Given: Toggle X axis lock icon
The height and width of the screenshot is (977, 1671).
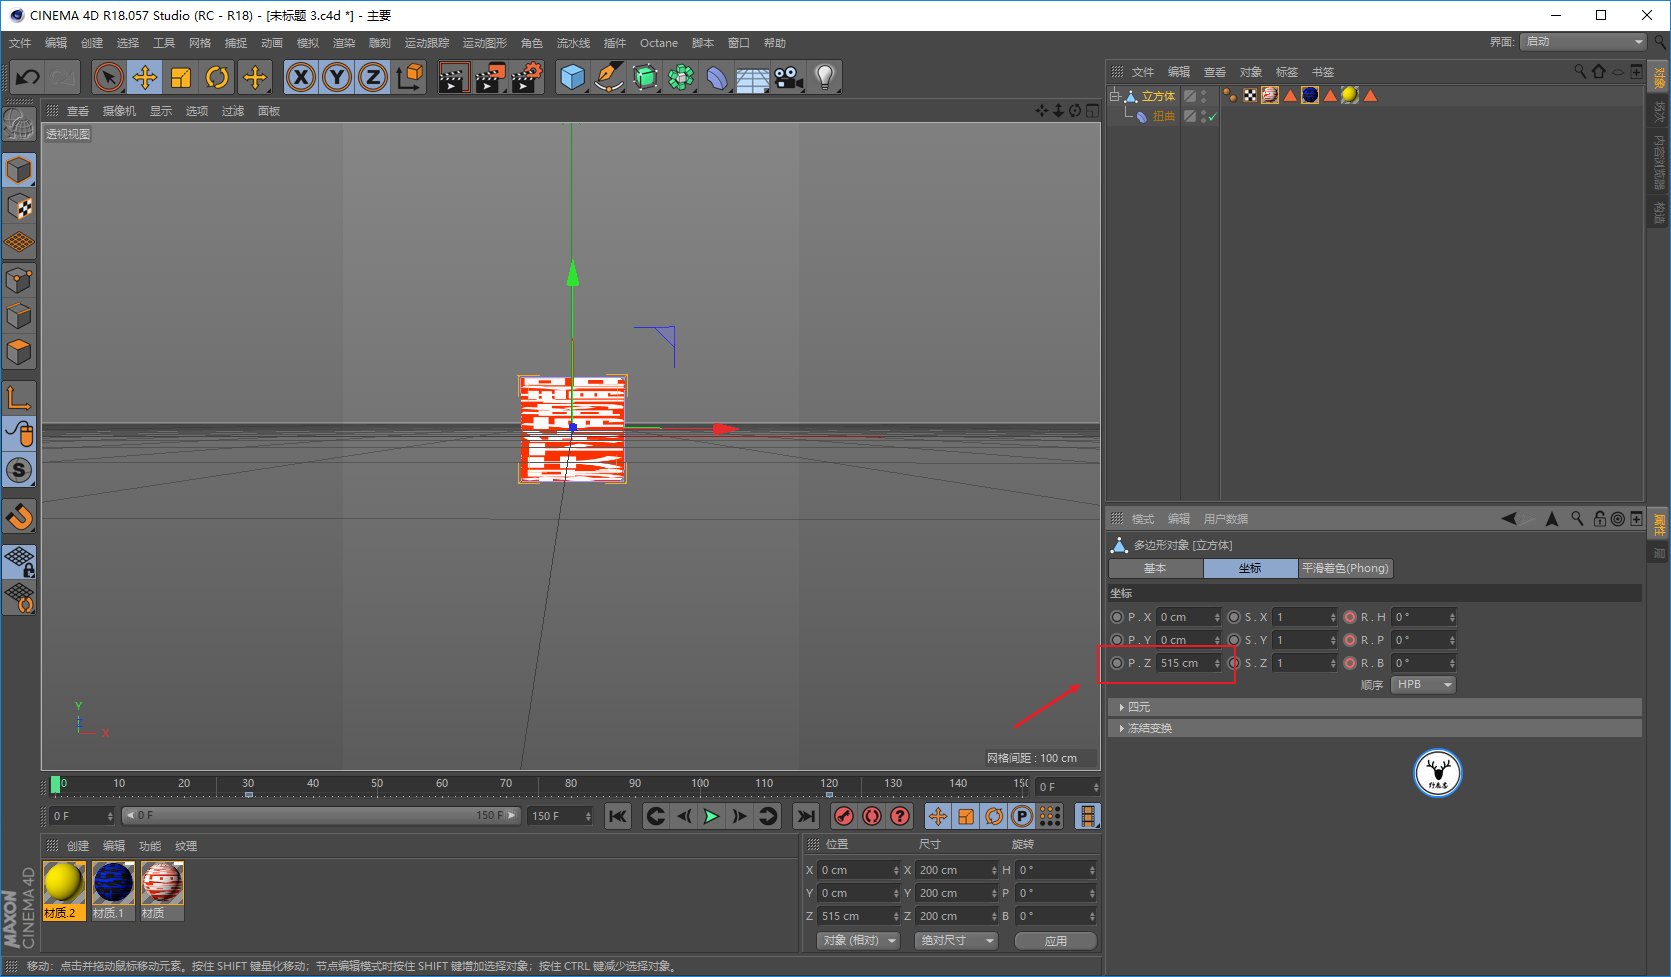Looking at the screenshot, I should pyautogui.click(x=301, y=77).
